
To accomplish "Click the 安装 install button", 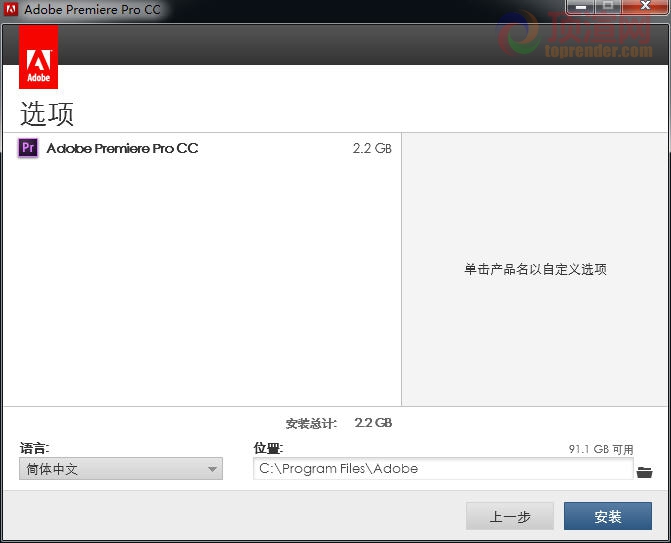I will 608,516.
